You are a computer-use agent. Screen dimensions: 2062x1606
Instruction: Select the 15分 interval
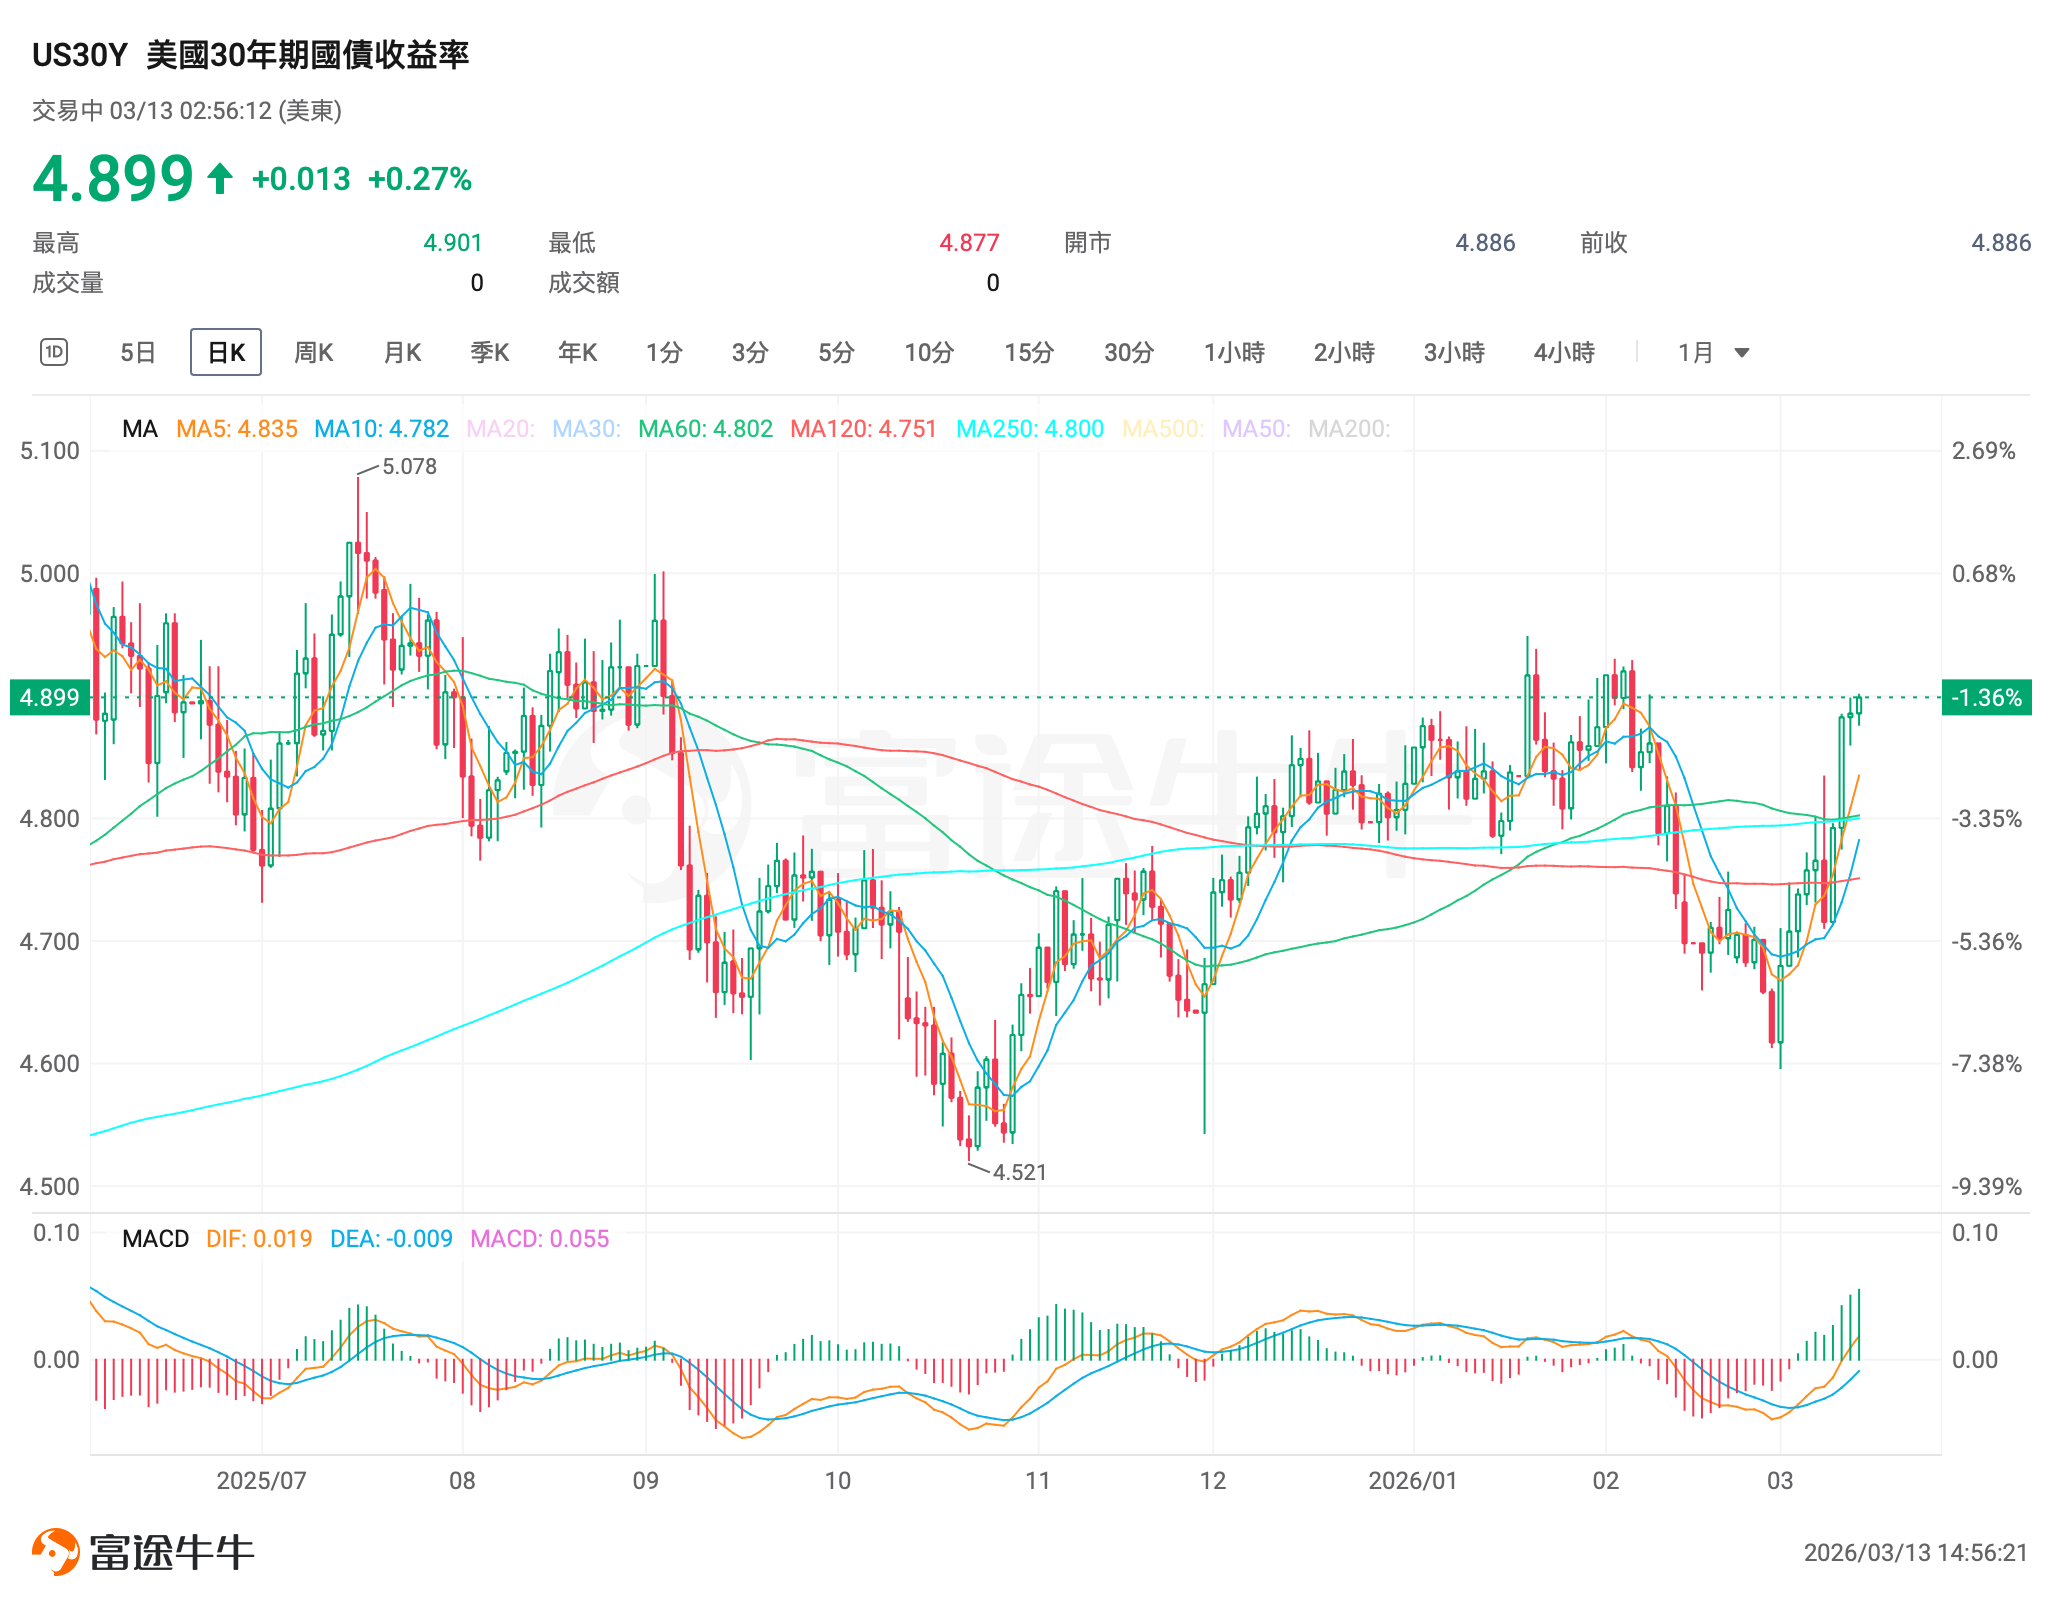(x=1029, y=353)
